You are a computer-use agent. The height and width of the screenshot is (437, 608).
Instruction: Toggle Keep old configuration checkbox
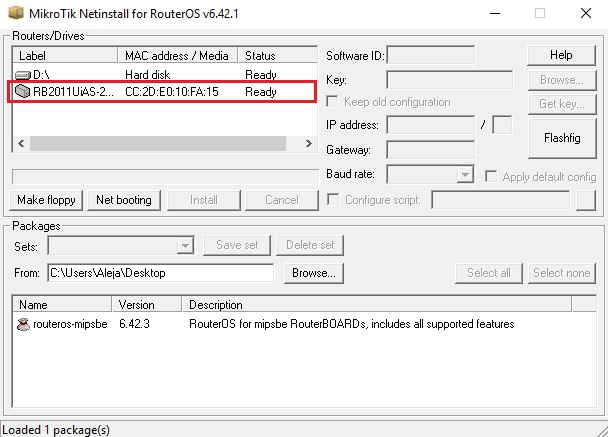(332, 102)
